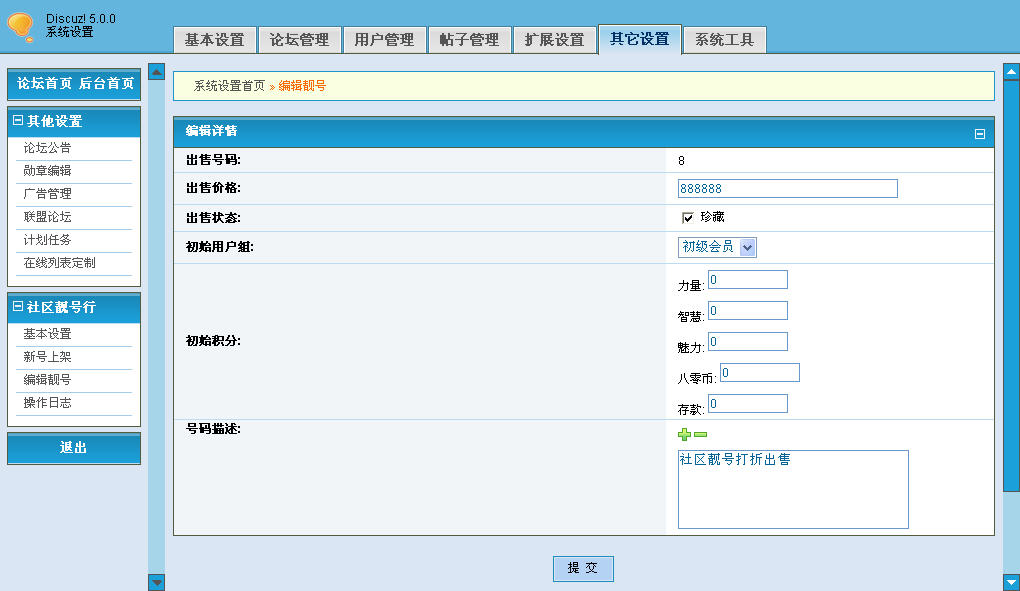The image size is (1020, 591).
Task: Collapse the 其他设置 sidebar section
Action: point(18,120)
